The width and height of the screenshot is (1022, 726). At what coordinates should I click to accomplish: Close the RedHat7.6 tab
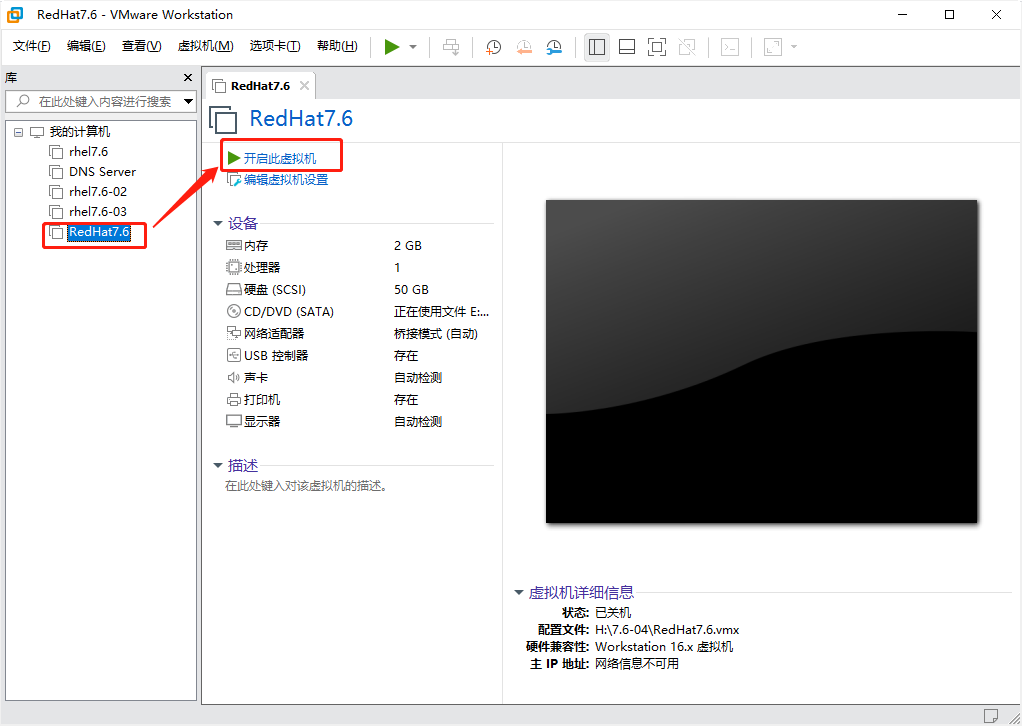[x=304, y=85]
